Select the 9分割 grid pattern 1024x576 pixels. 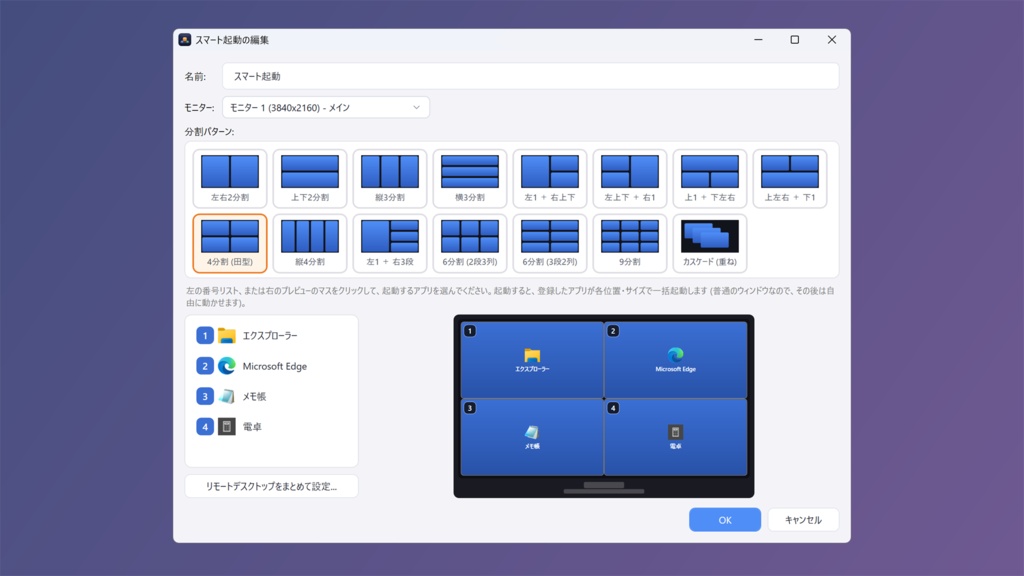630,243
